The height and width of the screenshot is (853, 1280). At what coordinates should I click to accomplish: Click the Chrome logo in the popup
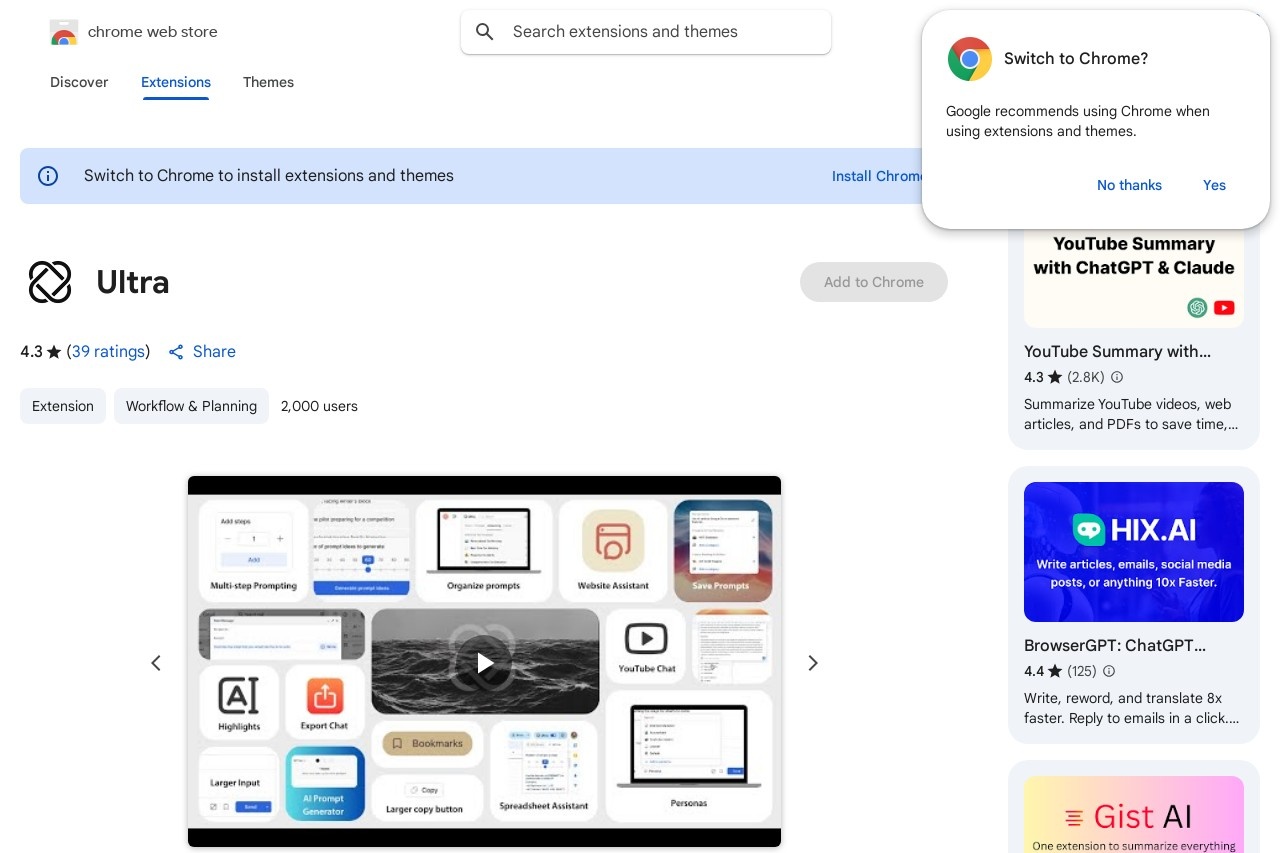969,59
